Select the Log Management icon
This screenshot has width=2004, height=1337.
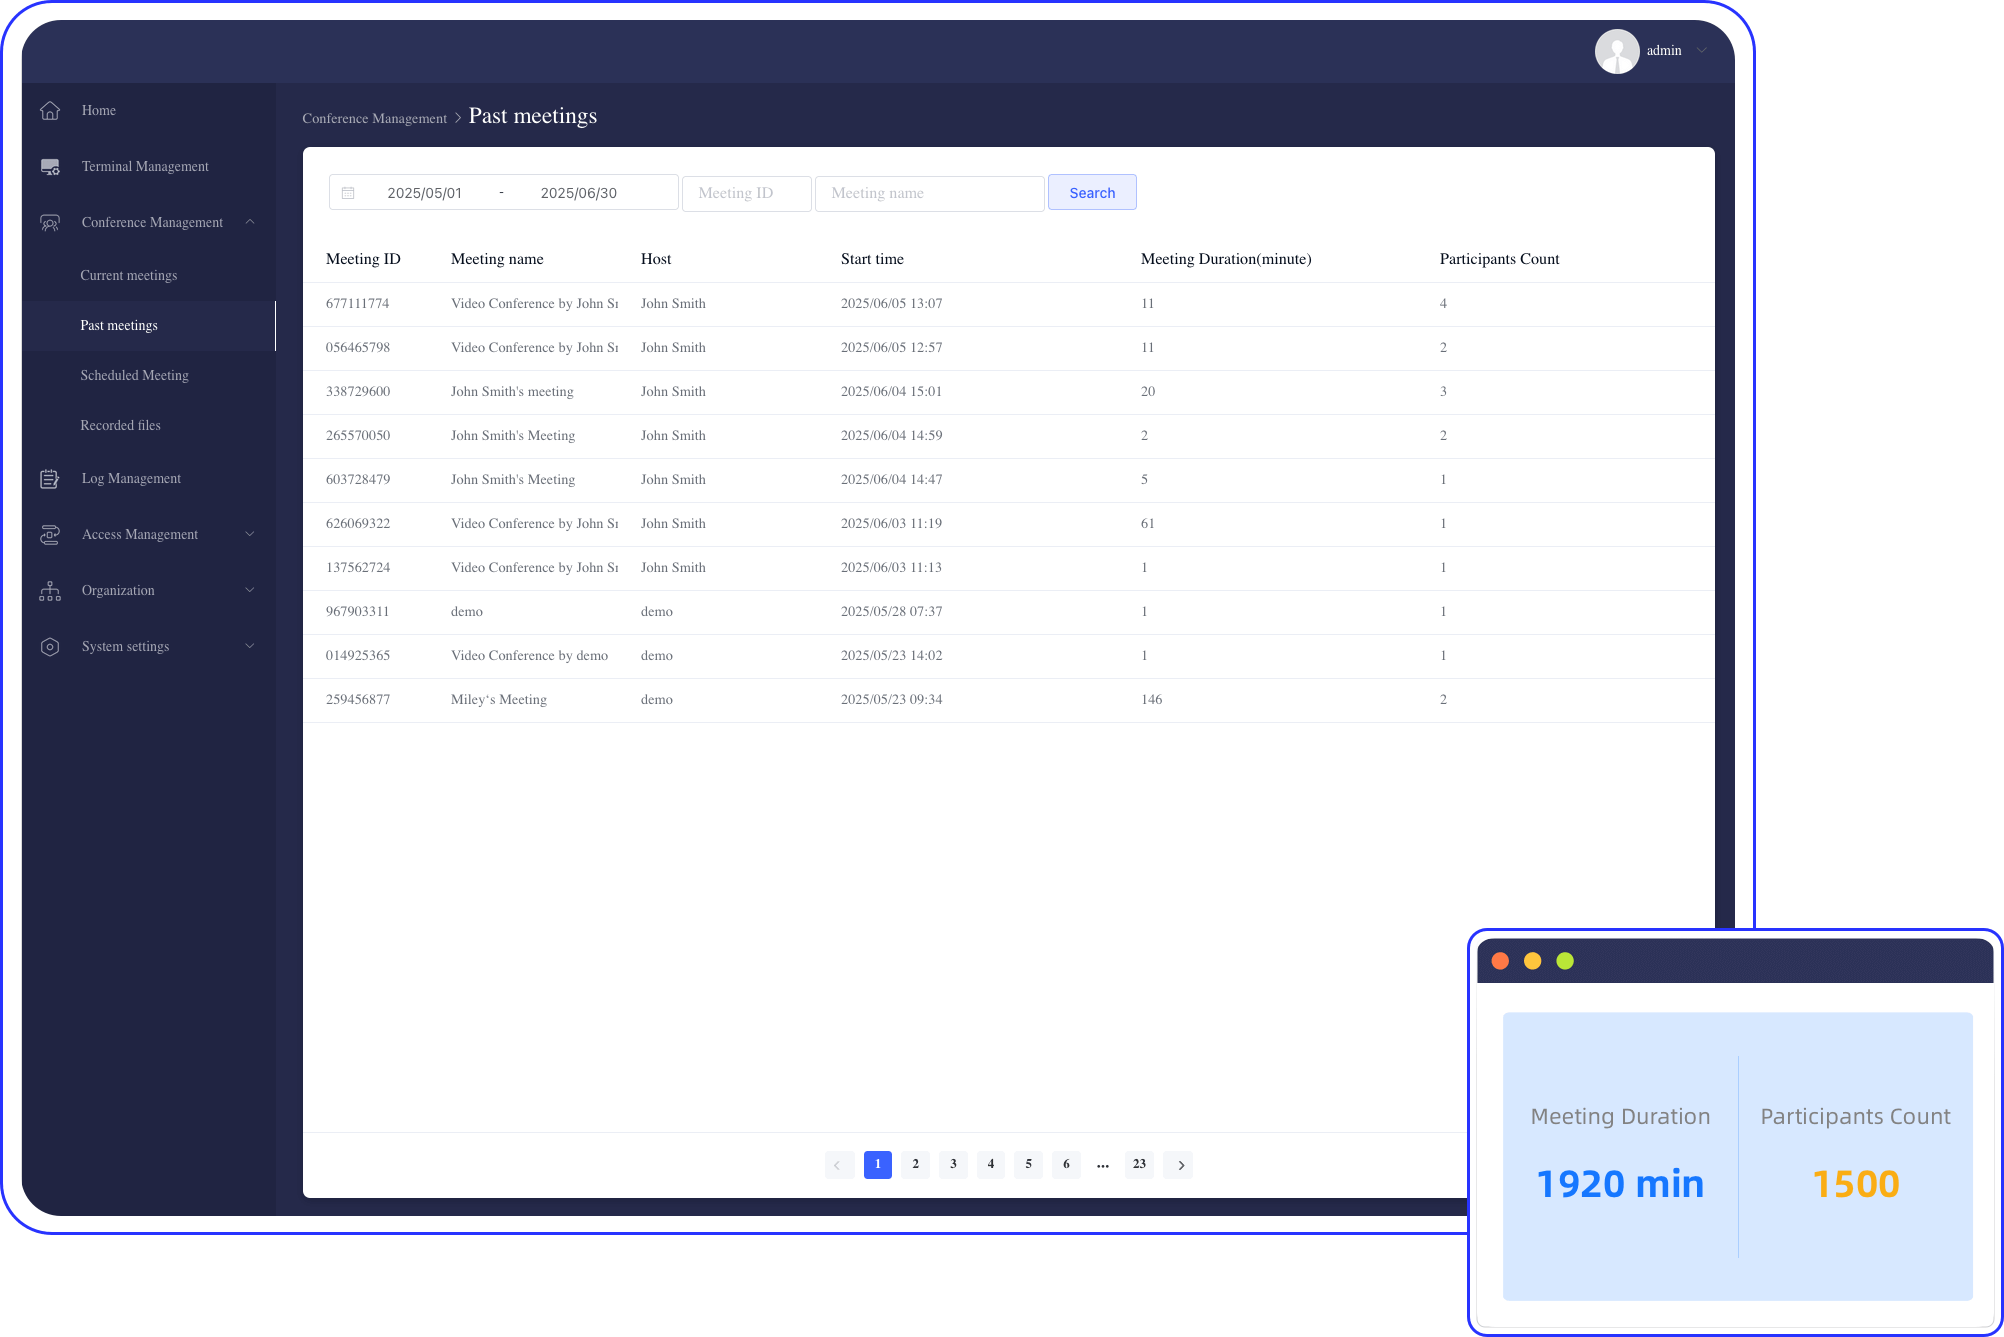coord(50,478)
